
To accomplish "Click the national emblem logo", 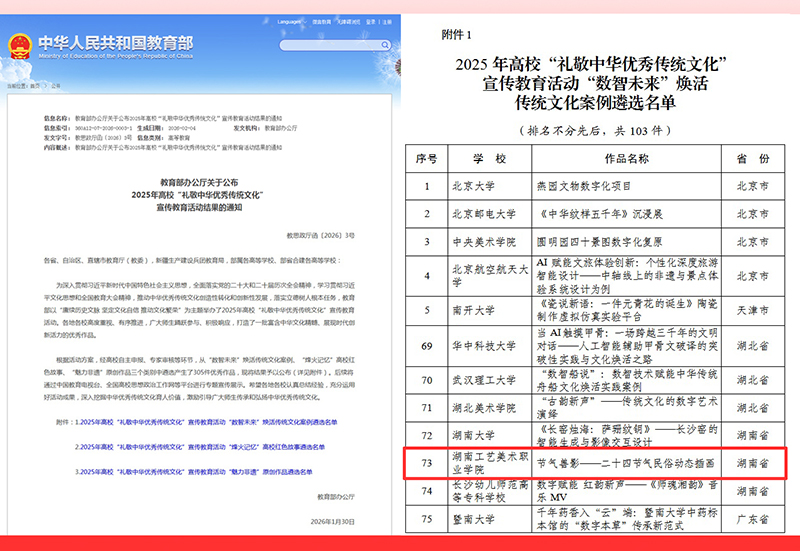I will [x=19, y=46].
